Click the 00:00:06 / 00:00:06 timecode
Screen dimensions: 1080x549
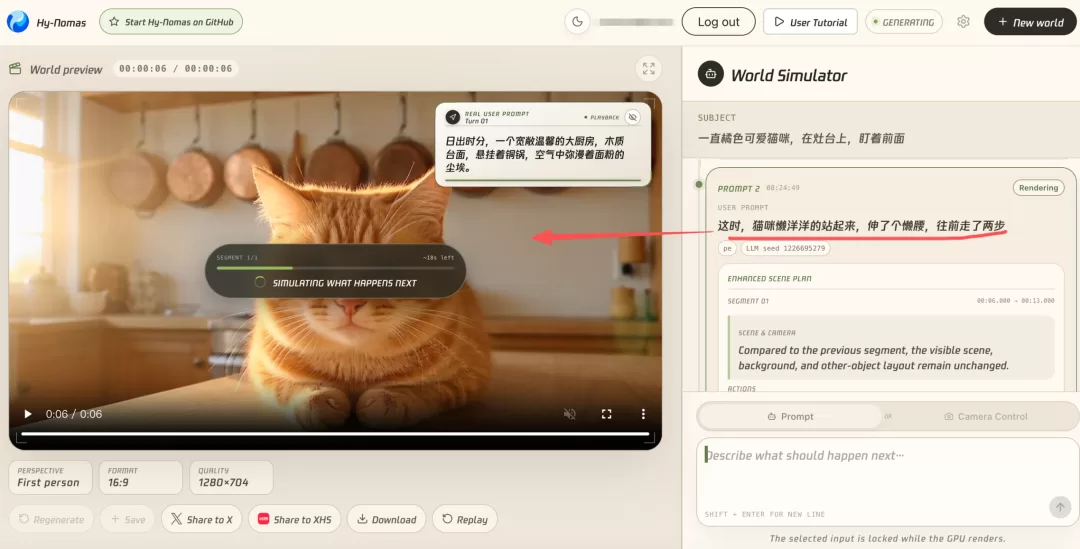(175, 69)
